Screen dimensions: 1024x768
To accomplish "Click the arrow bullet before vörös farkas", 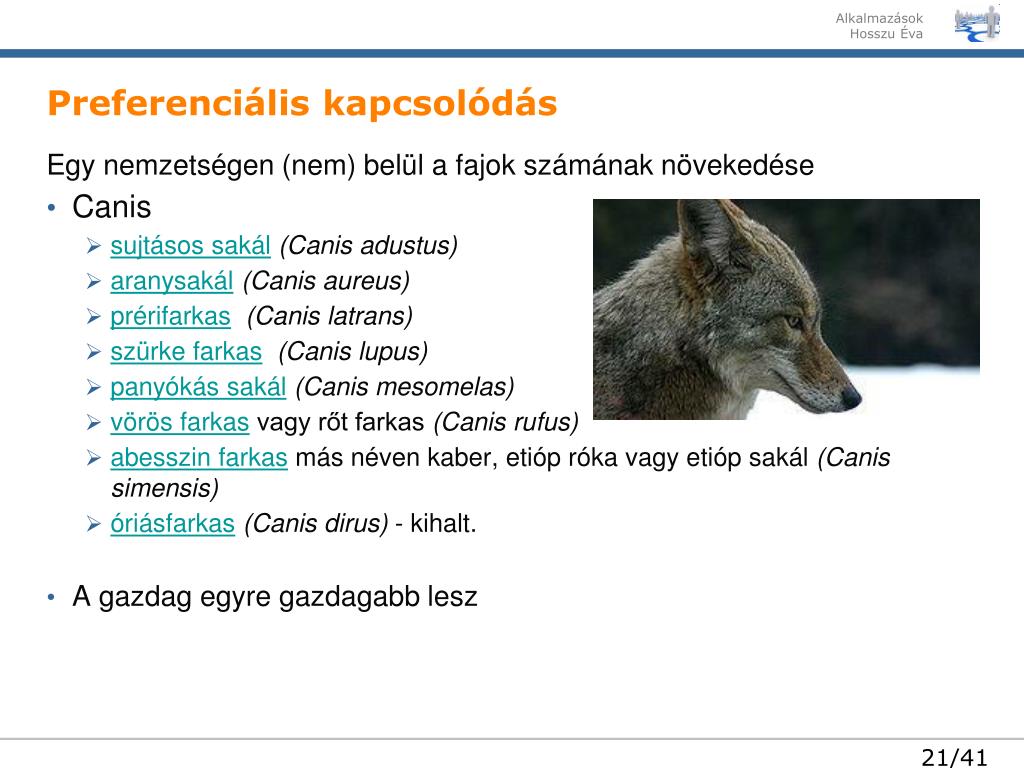I will coord(94,423).
